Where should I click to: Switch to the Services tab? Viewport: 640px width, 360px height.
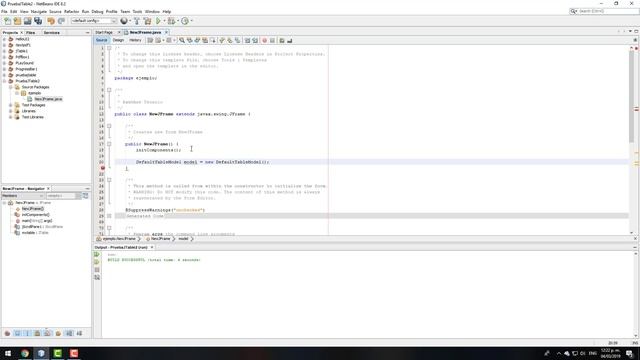pos(52,33)
